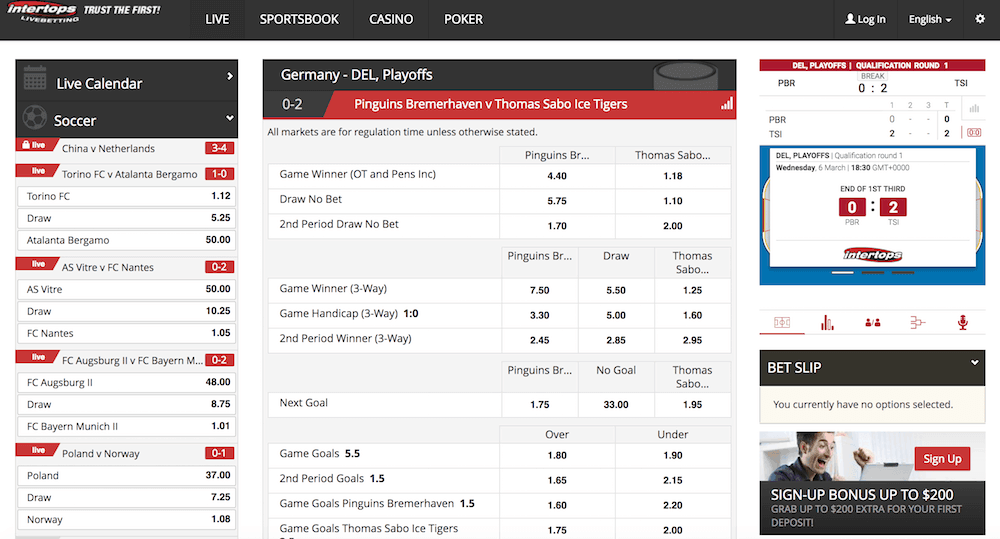Image resolution: width=1000 pixels, height=539 pixels.
Task: Select Next Goal No Goal 33.00
Action: pos(616,404)
